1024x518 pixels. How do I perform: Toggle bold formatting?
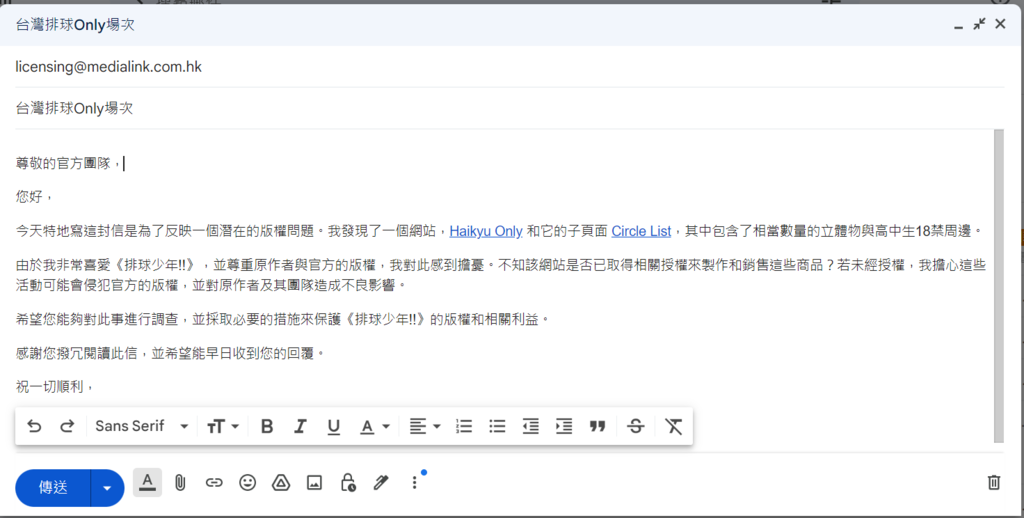pyautogui.click(x=266, y=427)
